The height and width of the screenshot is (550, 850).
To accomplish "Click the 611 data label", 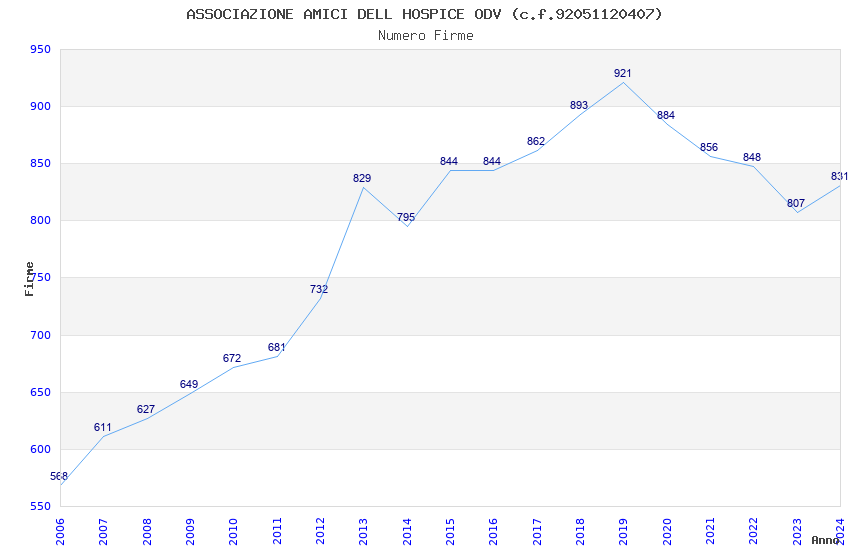I will tap(102, 428).
